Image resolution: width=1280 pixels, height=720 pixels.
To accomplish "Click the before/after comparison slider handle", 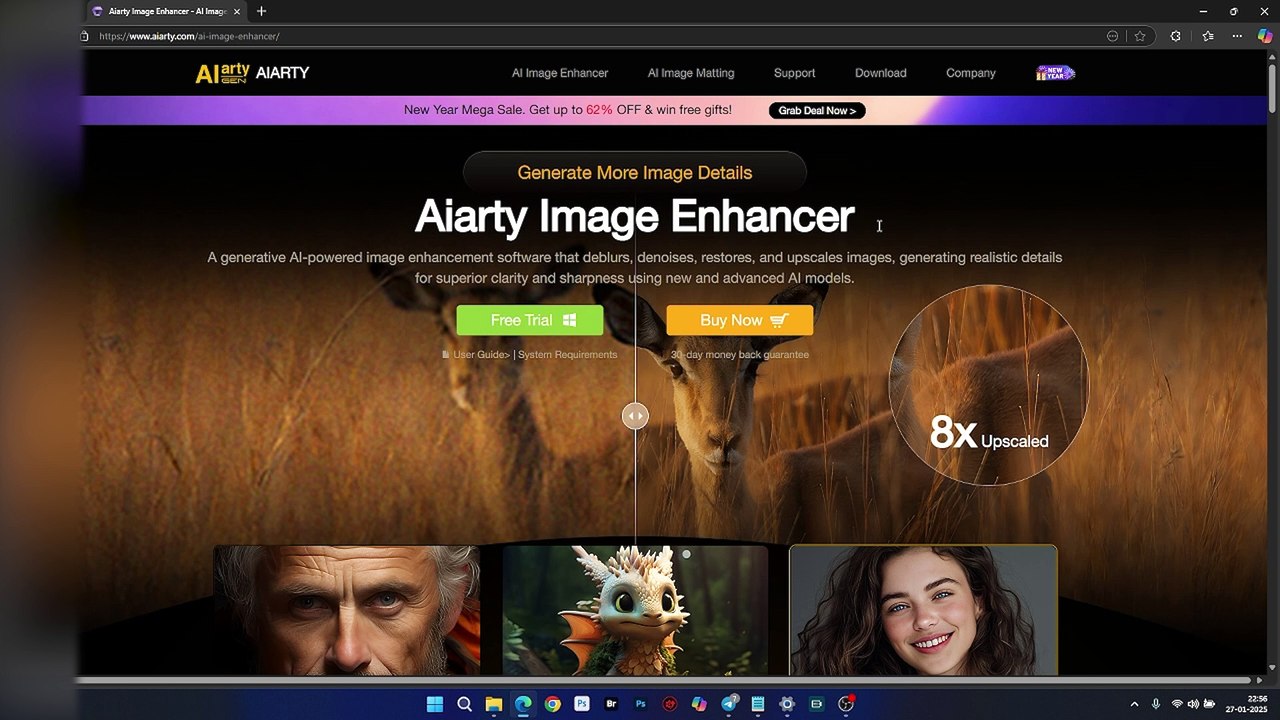I will coord(635,416).
